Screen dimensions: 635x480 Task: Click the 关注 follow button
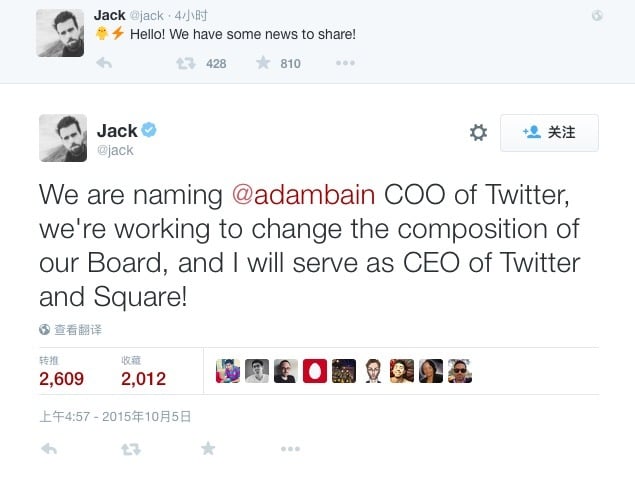[x=549, y=133]
